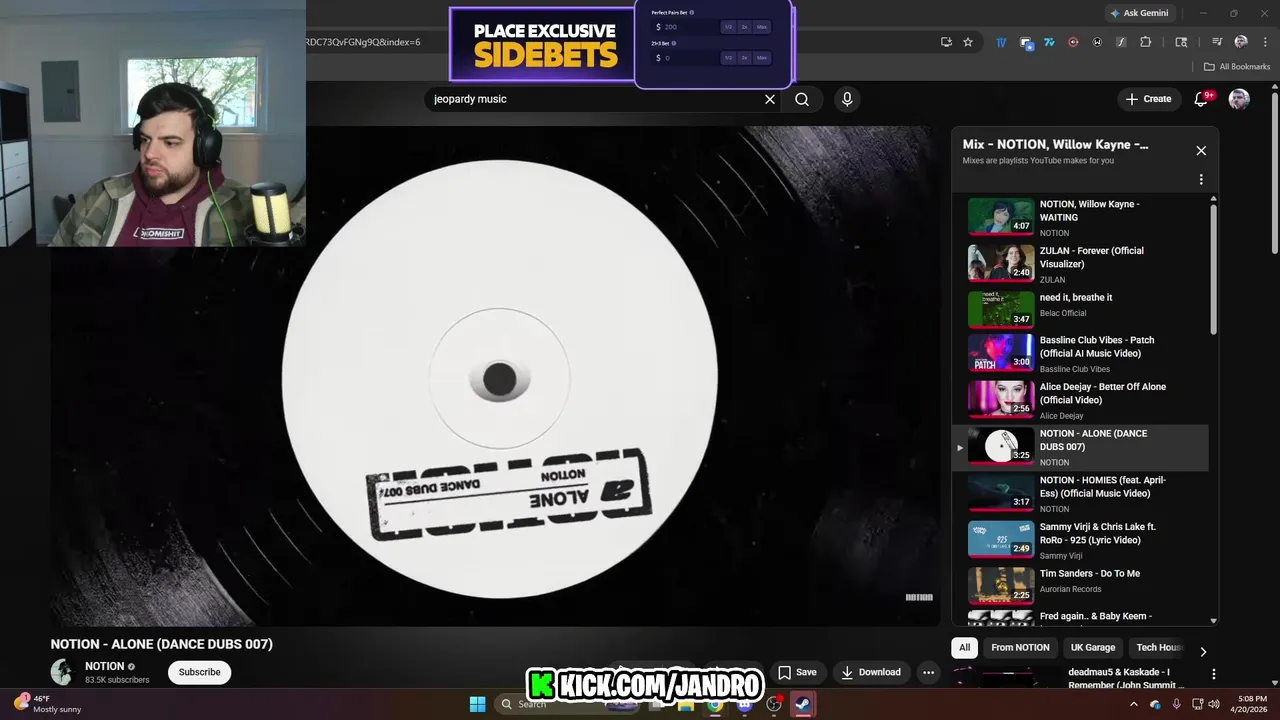The image size is (1280, 720).
Task: Open Chrome from the taskbar
Action: pyautogui.click(x=715, y=704)
